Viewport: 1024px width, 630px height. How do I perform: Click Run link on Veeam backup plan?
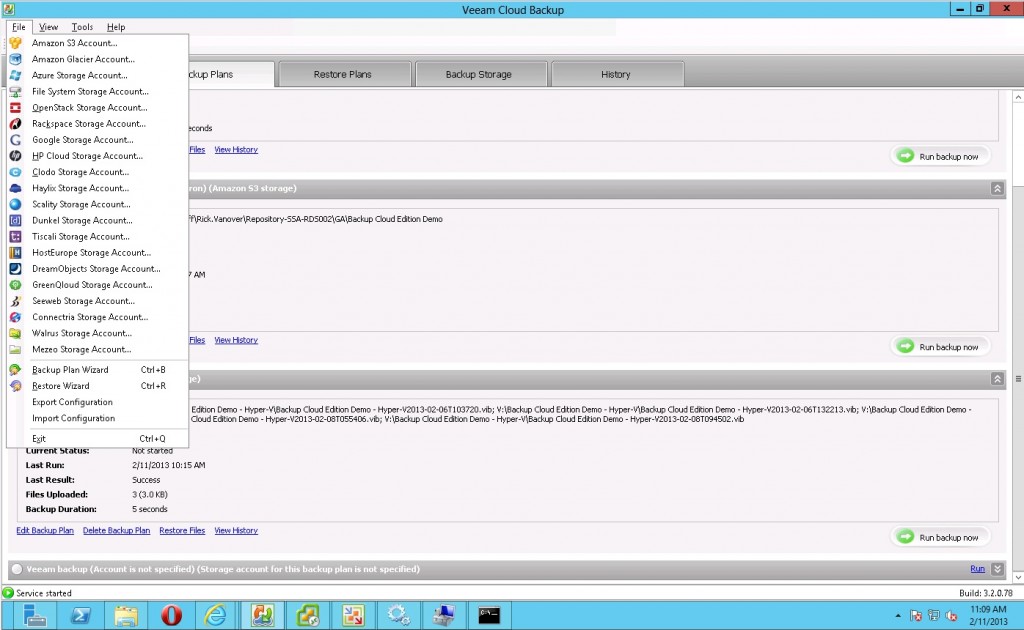click(978, 569)
